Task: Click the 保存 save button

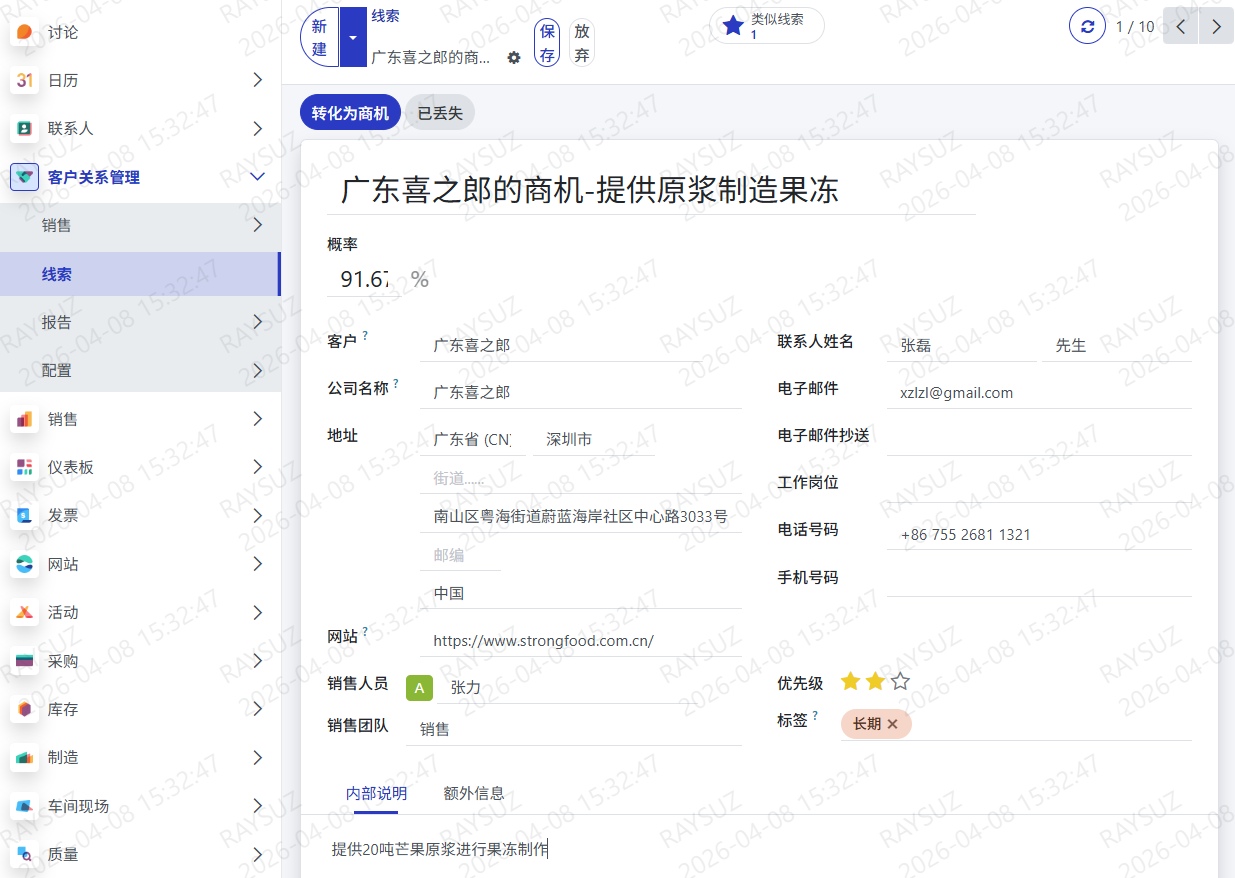Action: pos(547,44)
